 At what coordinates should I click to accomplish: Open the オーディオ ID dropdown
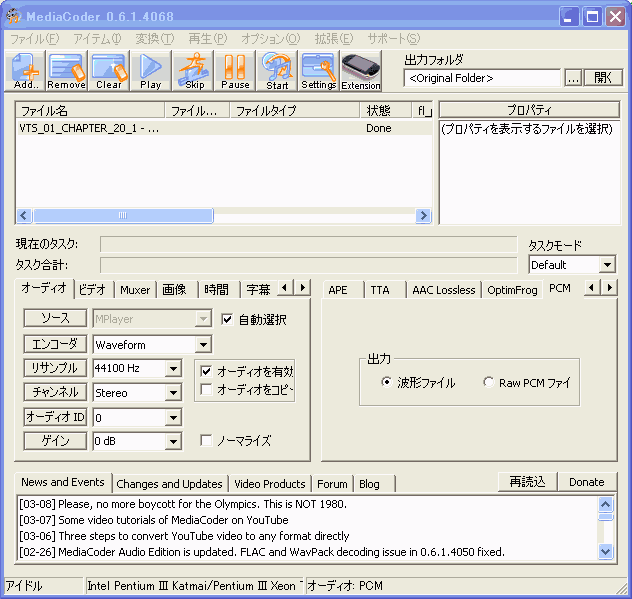click(x=173, y=418)
